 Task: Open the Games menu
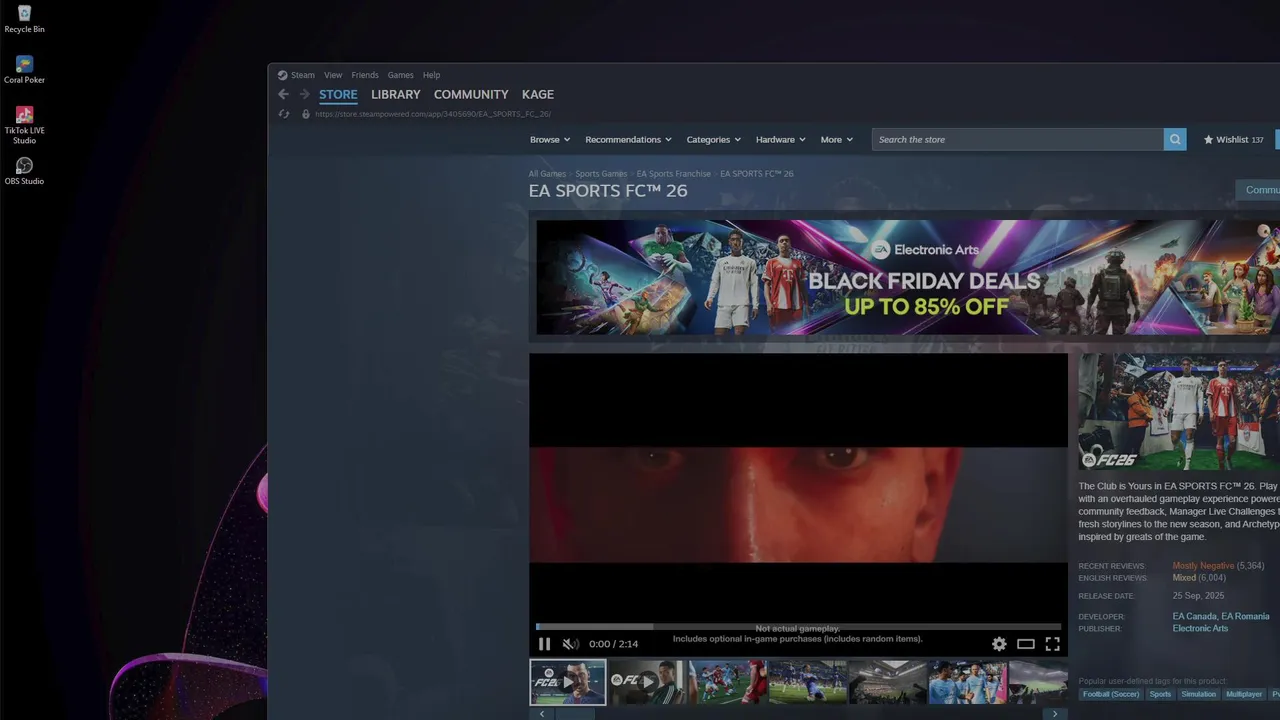401,75
